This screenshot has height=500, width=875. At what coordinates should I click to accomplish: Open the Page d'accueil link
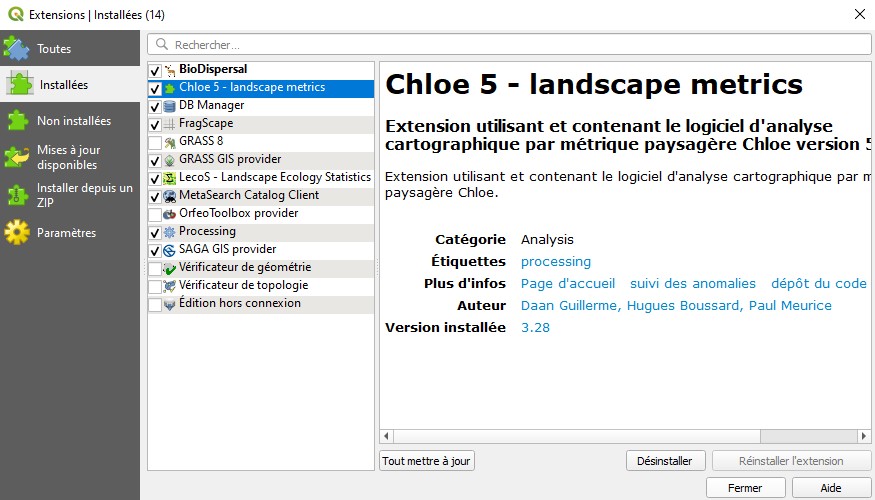point(568,284)
